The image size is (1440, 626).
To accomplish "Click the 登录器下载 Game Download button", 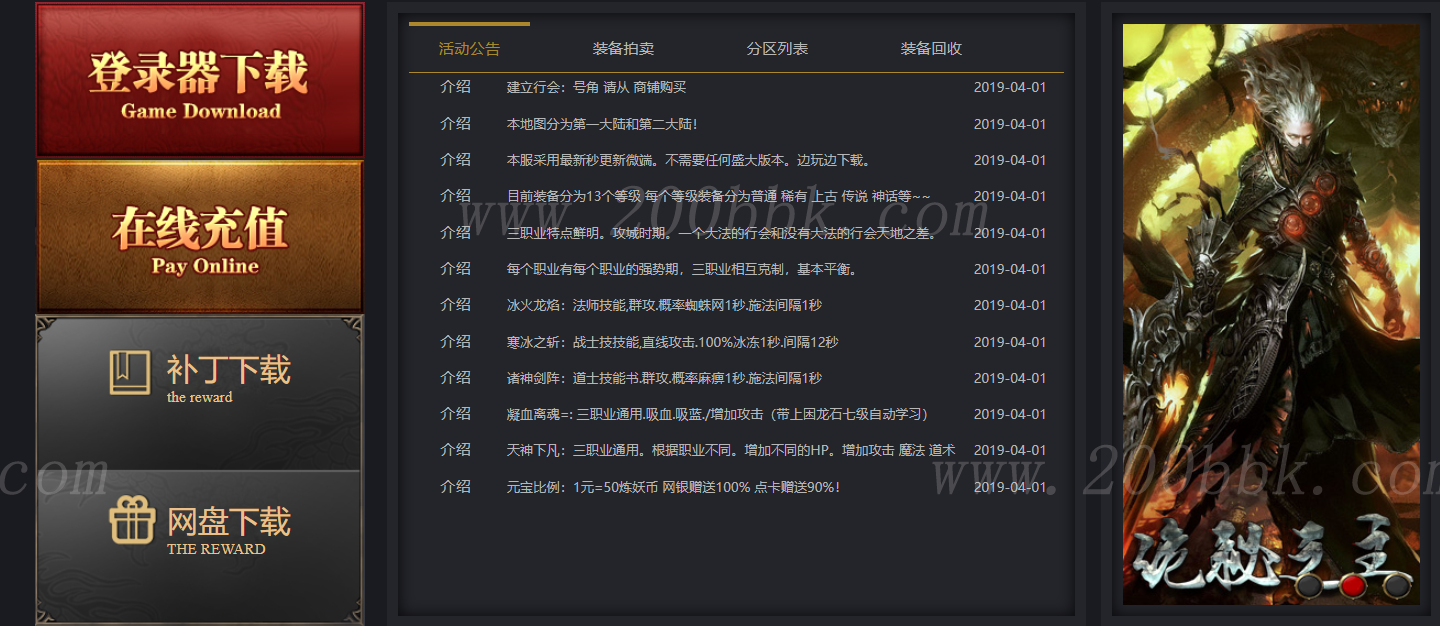I will (200, 80).
